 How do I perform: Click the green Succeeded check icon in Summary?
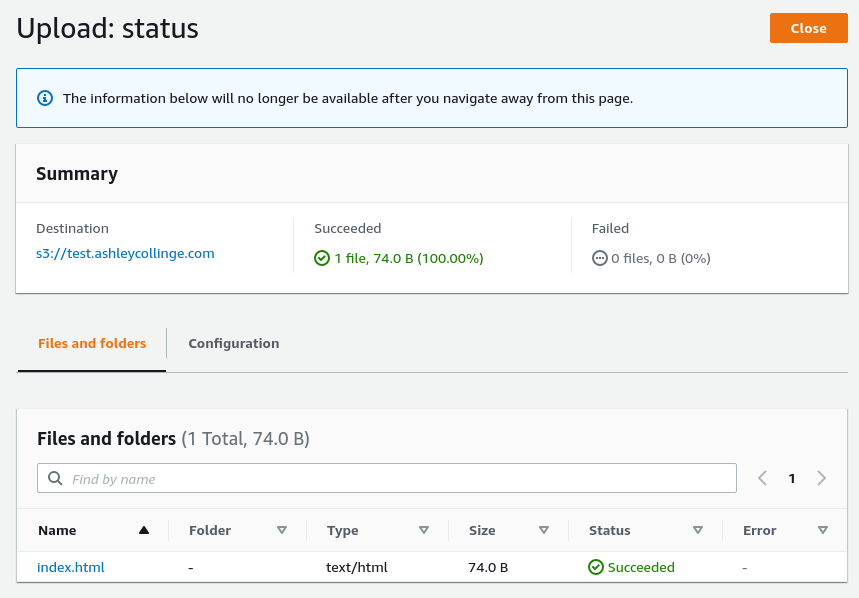(x=322, y=258)
